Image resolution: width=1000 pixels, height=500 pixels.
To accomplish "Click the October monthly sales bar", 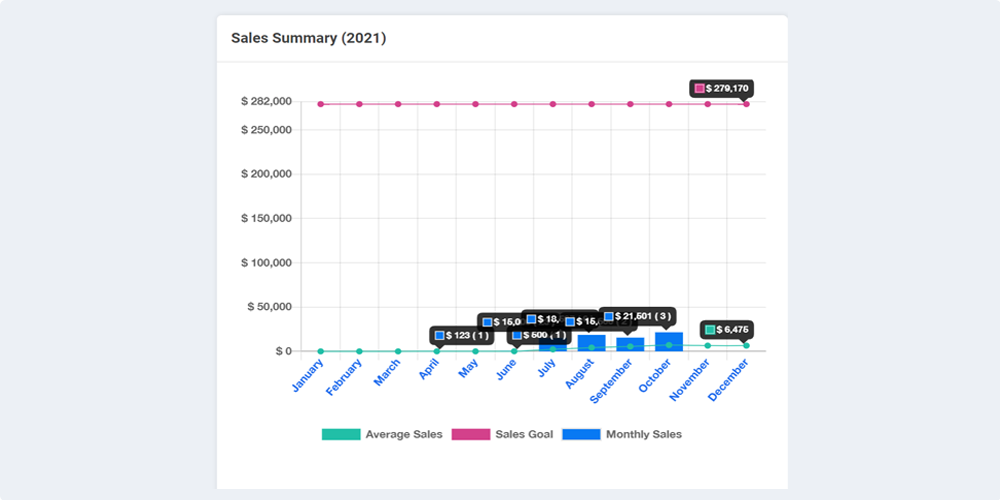I will coord(669,342).
